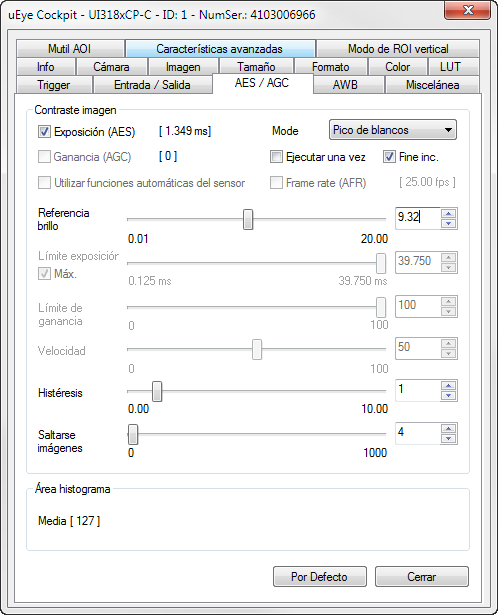Viewport: 498px width, 615px height.
Task: Click the Velocidad slider handle
Action: pos(257,349)
